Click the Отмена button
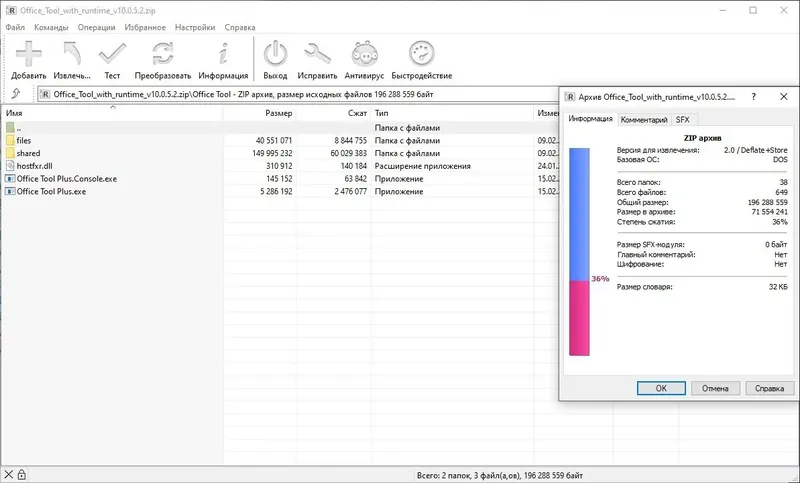 715,388
